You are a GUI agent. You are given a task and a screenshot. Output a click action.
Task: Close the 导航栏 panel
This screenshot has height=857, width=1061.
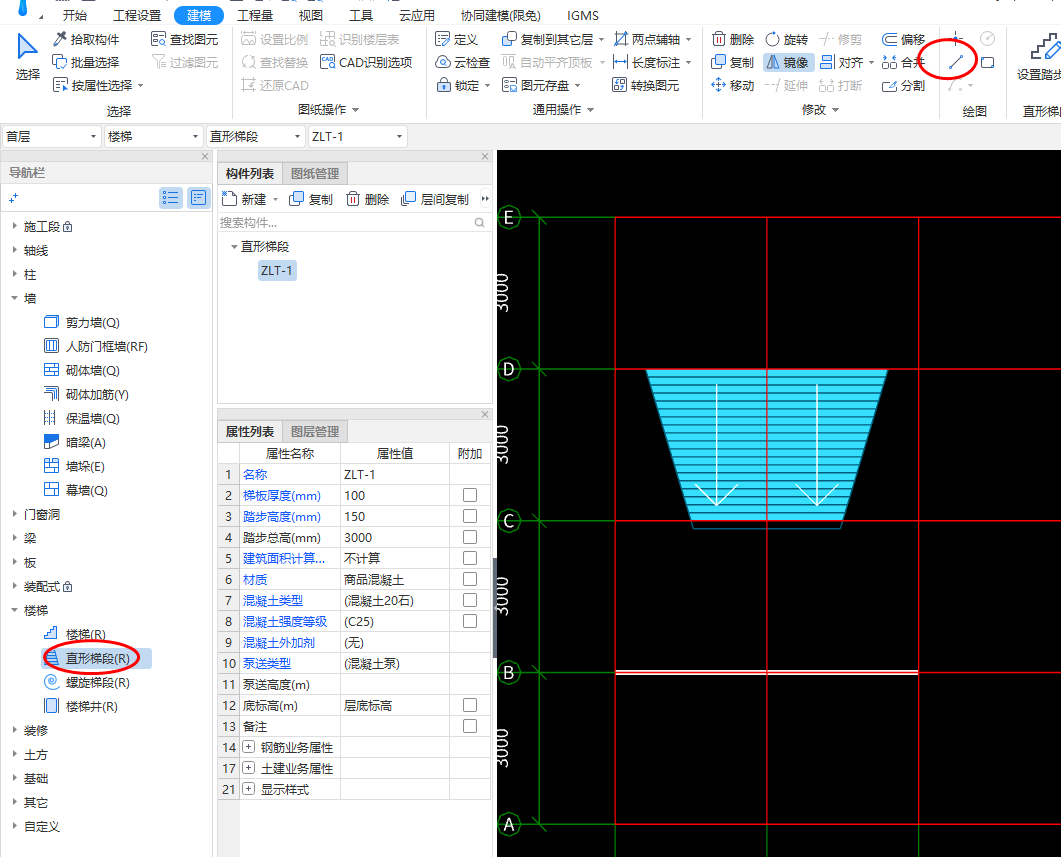[x=205, y=156]
